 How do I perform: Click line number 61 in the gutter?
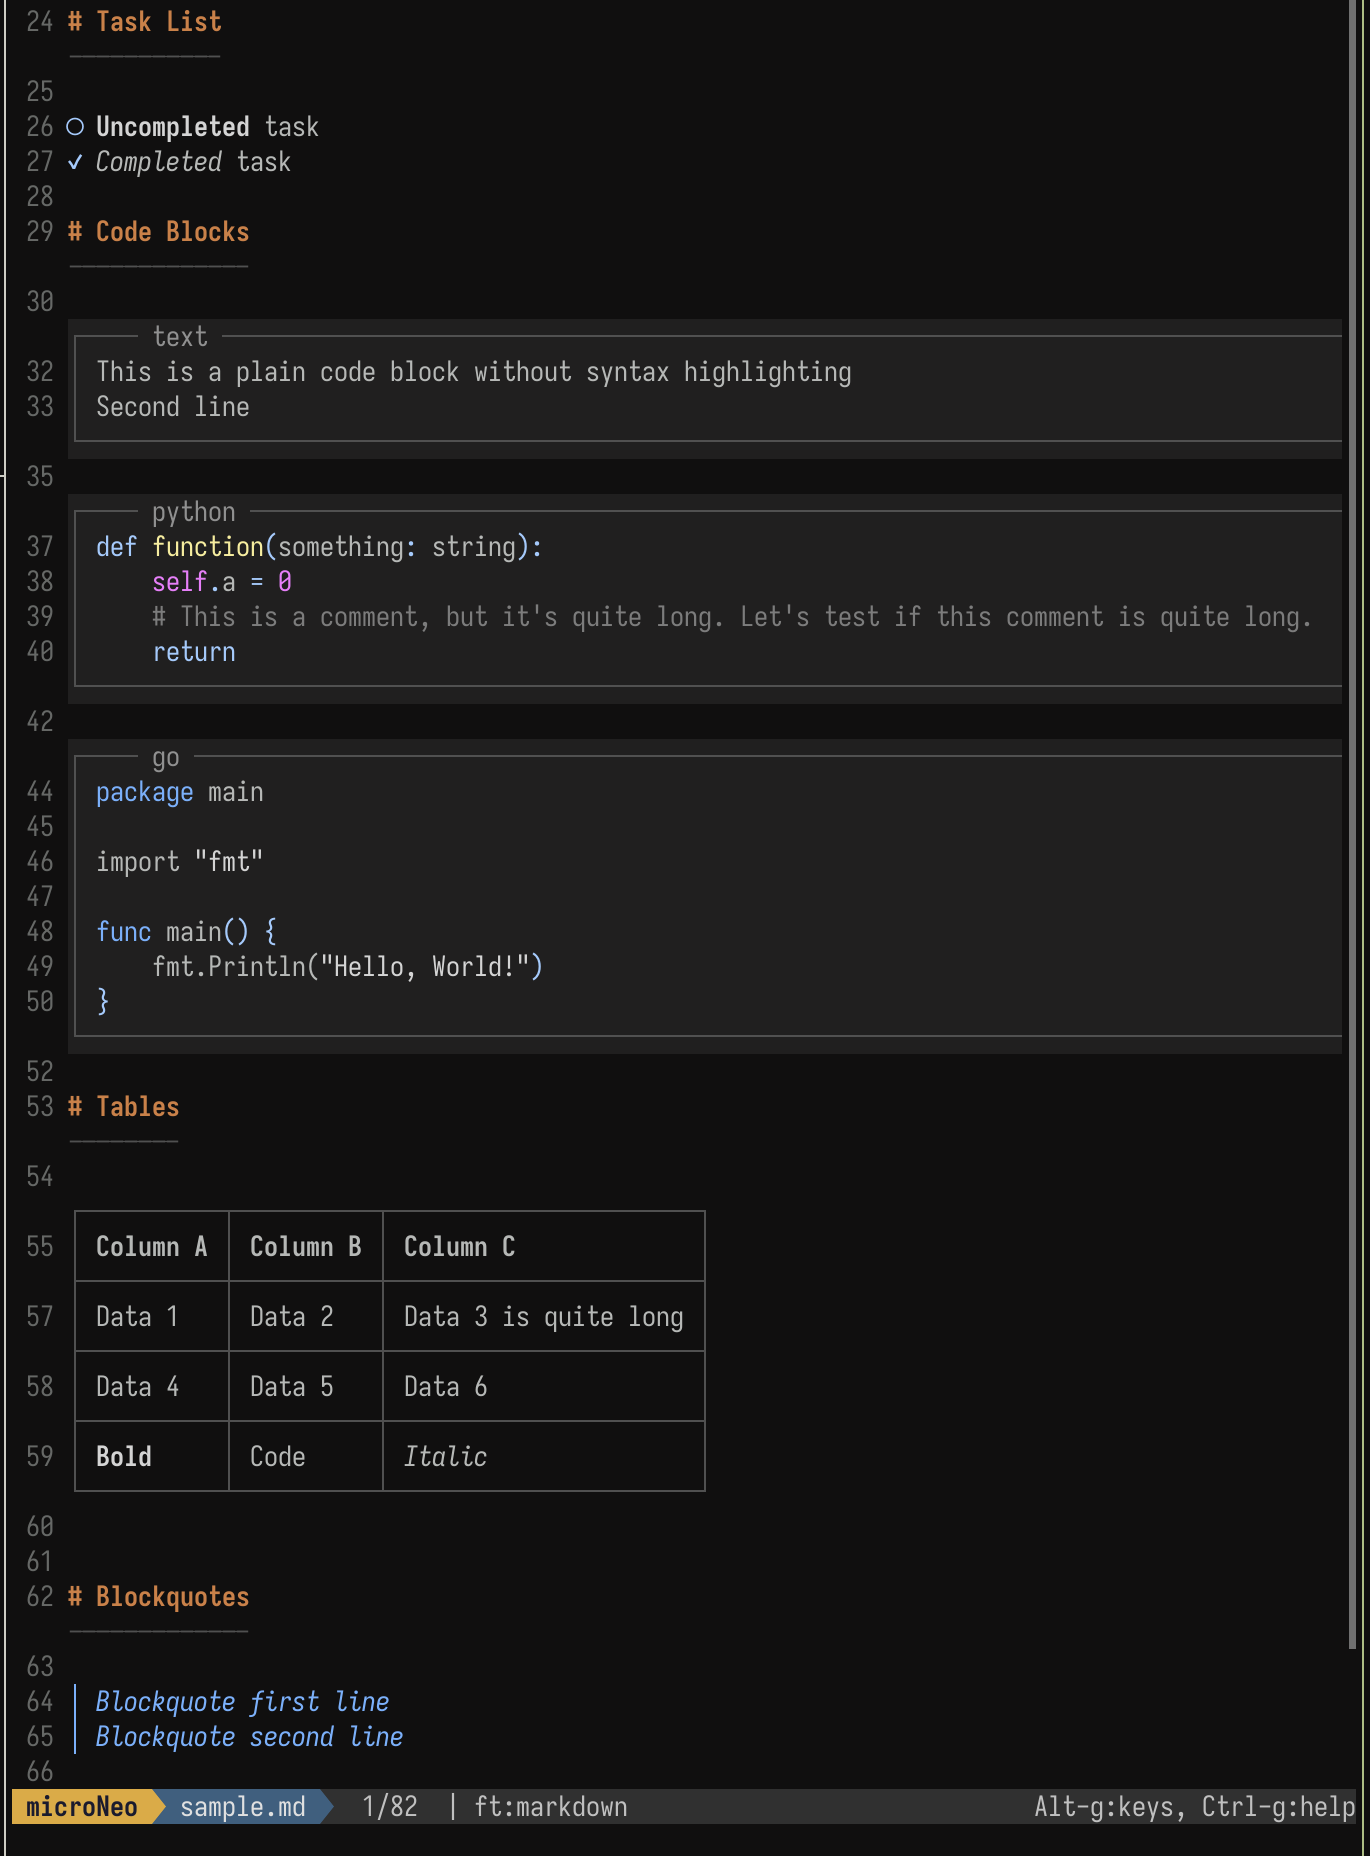click(40, 1562)
